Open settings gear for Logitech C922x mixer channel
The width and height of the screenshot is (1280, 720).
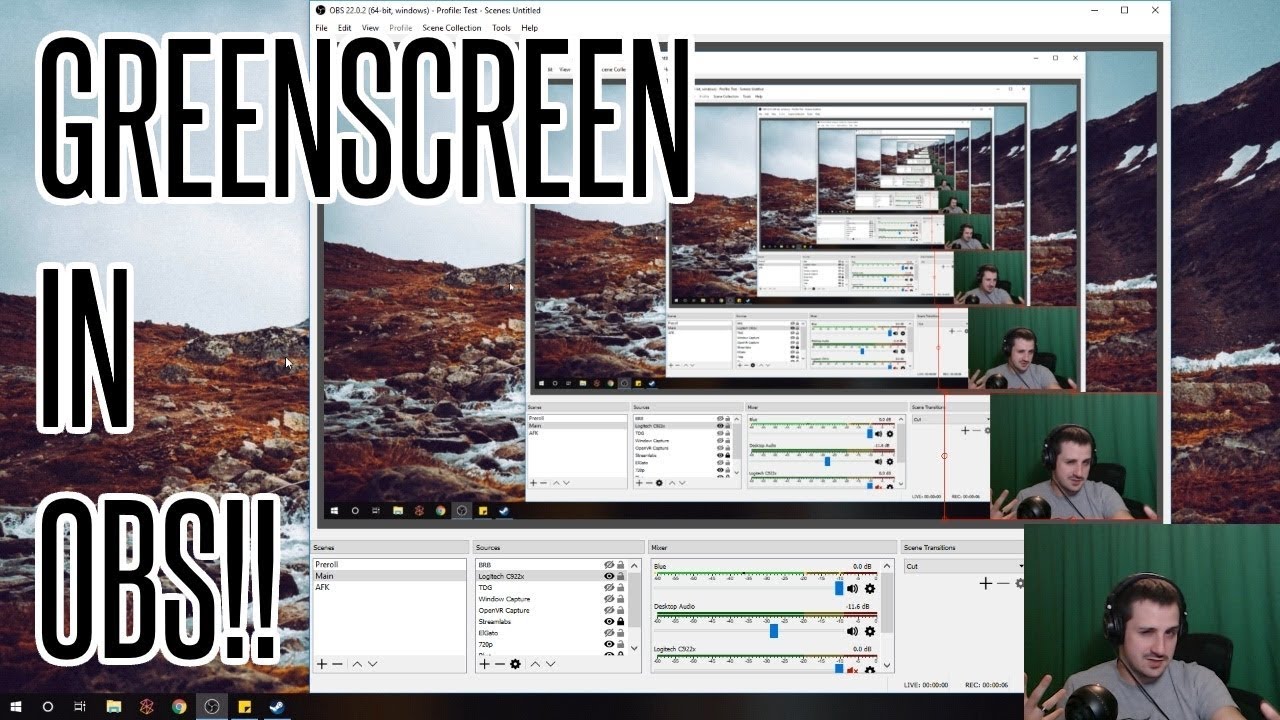(x=870, y=669)
